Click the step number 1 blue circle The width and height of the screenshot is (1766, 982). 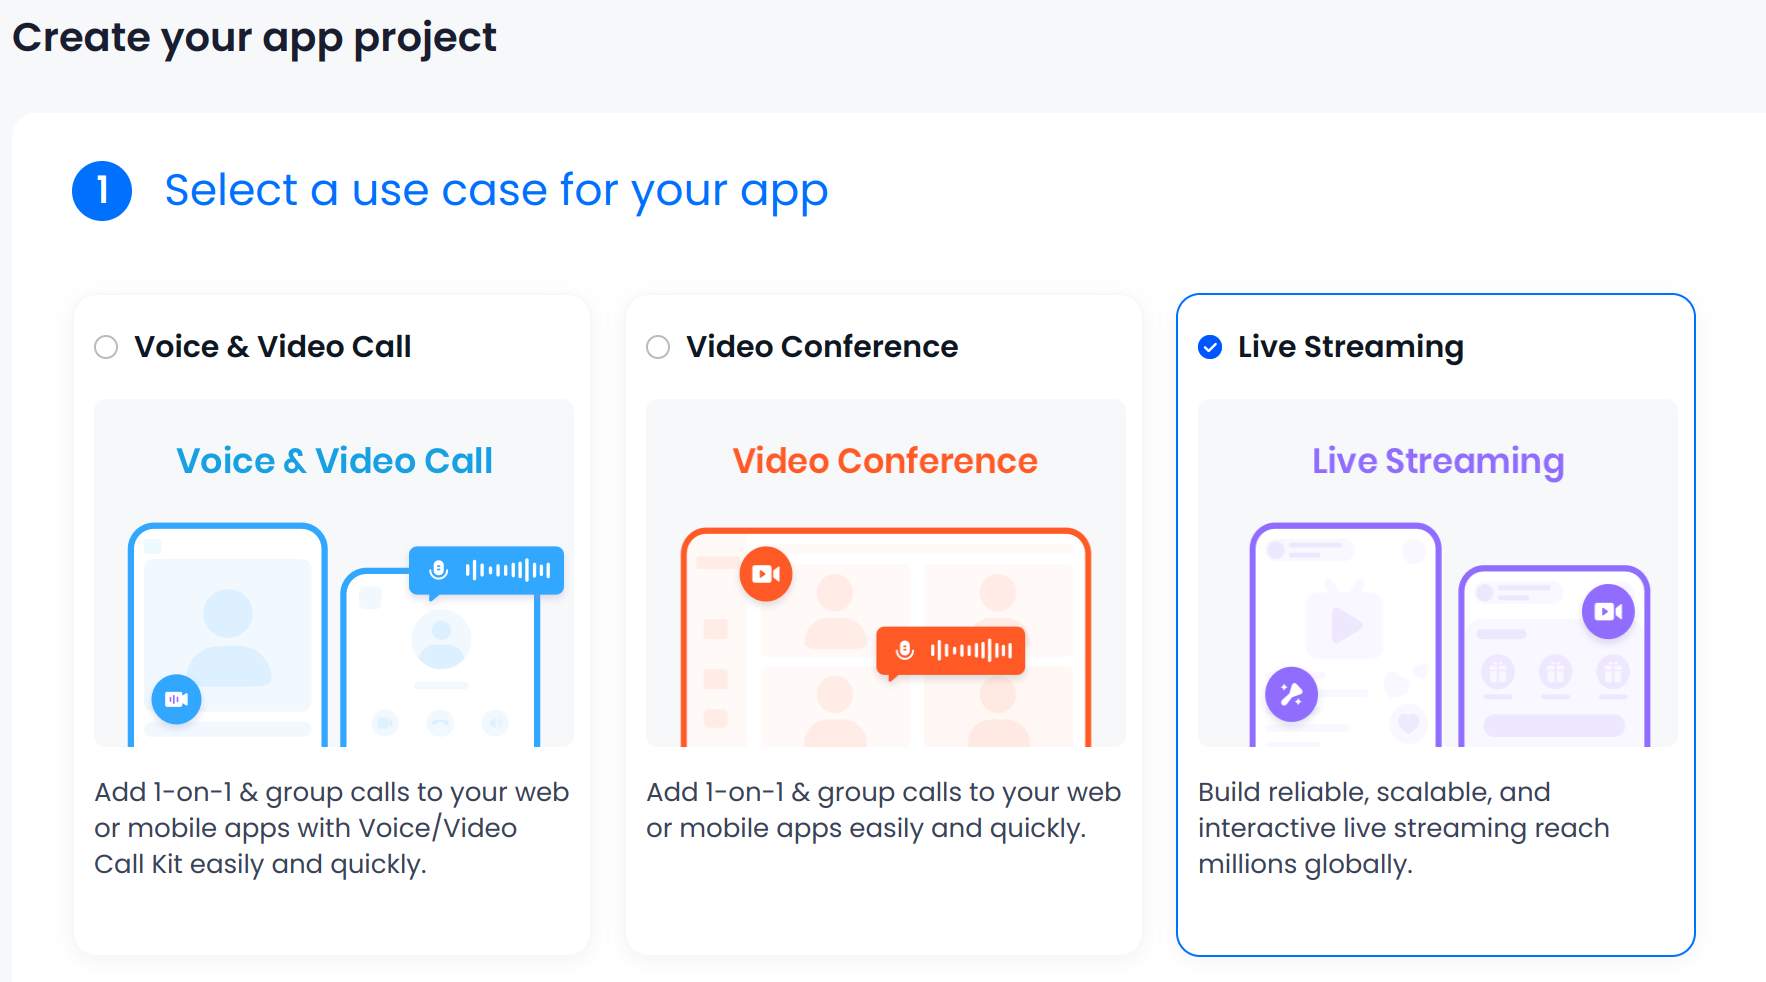click(x=102, y=191)
